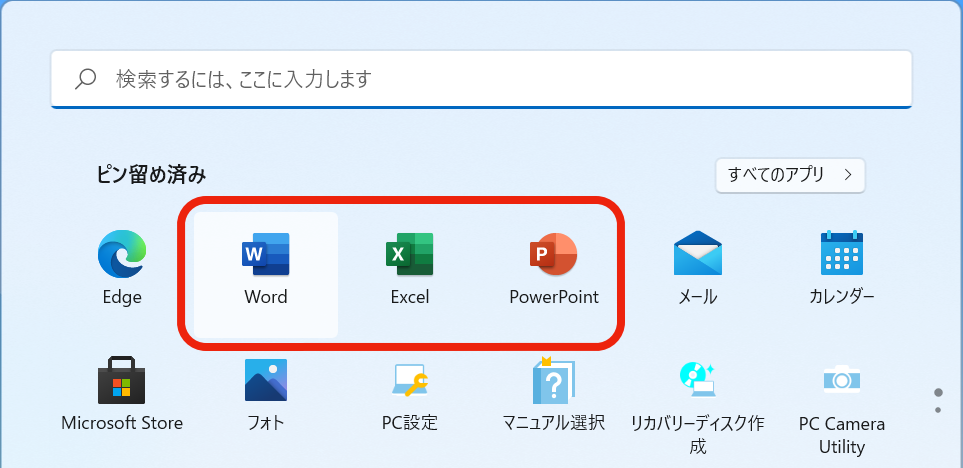Go to next pinned page dot

point(938,410)
